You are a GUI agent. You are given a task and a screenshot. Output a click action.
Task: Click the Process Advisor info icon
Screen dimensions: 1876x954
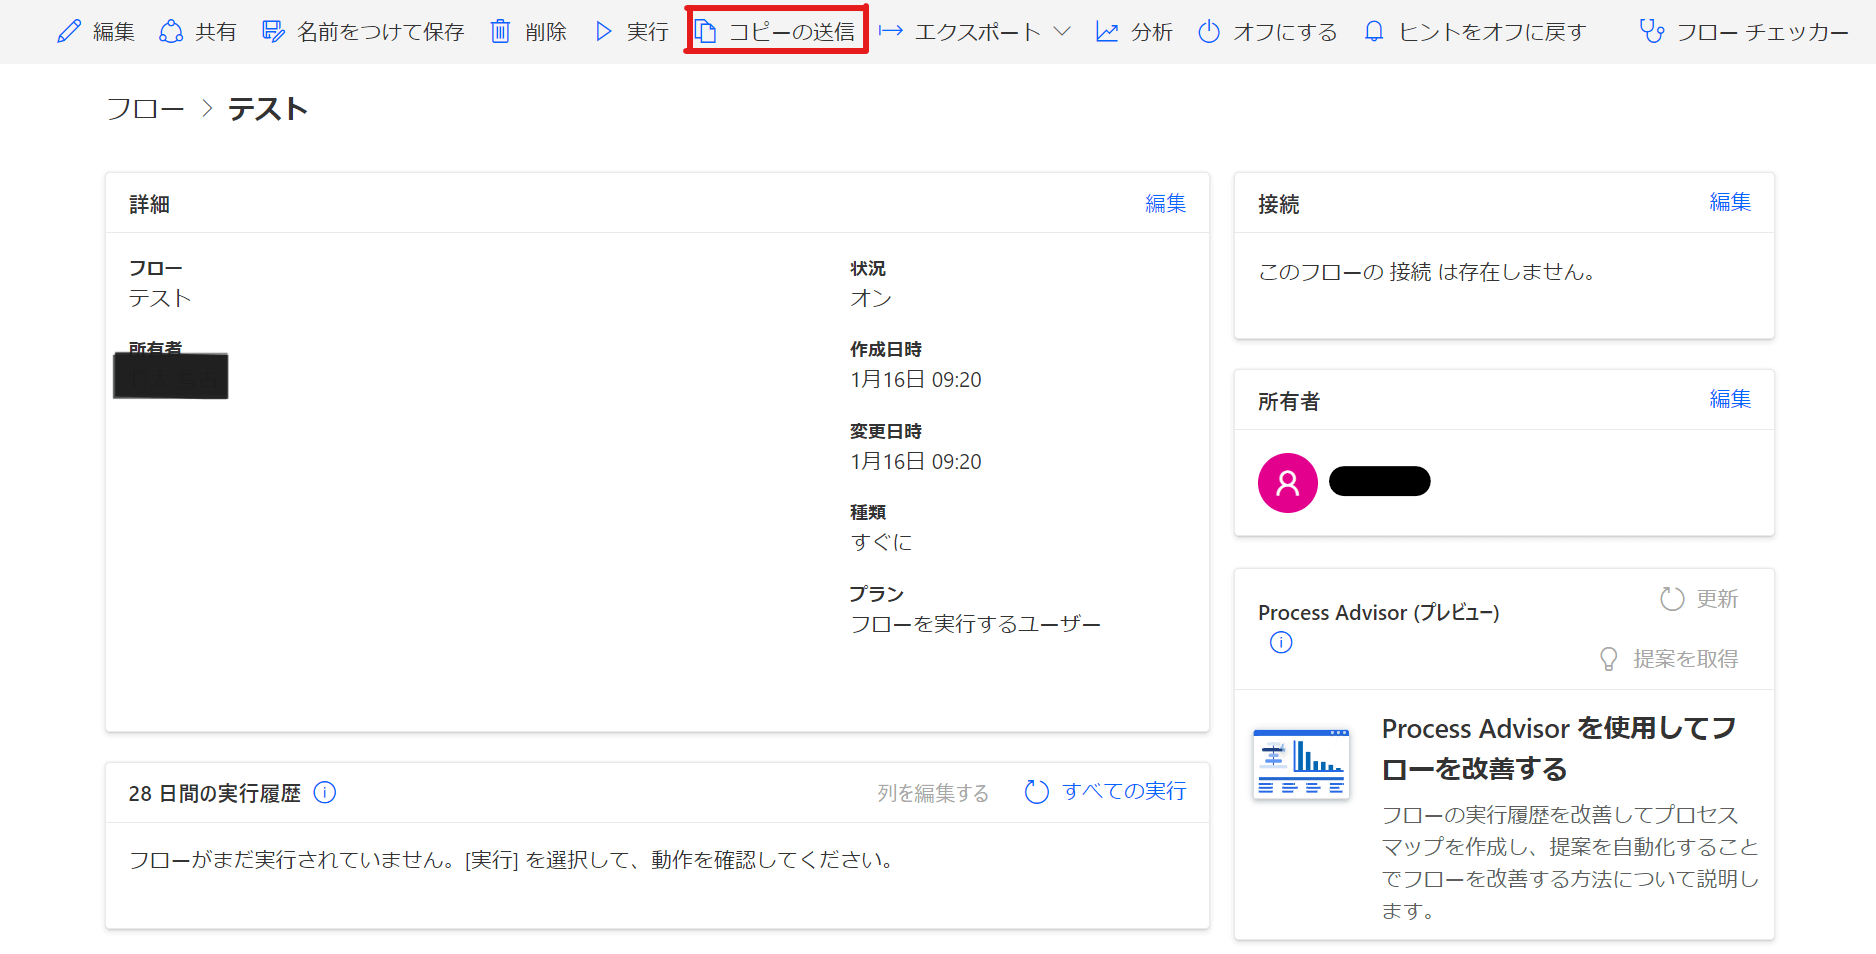[x=1281, y=642]
